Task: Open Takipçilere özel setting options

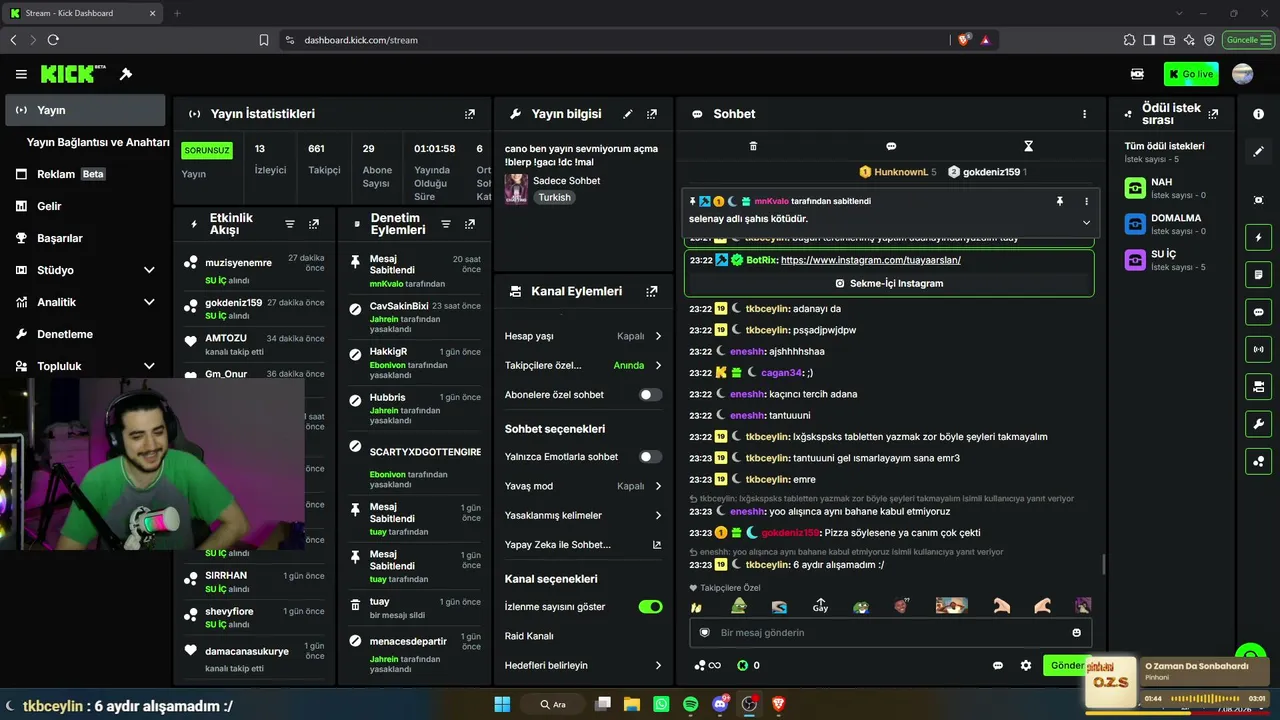Action: (583, 365)
